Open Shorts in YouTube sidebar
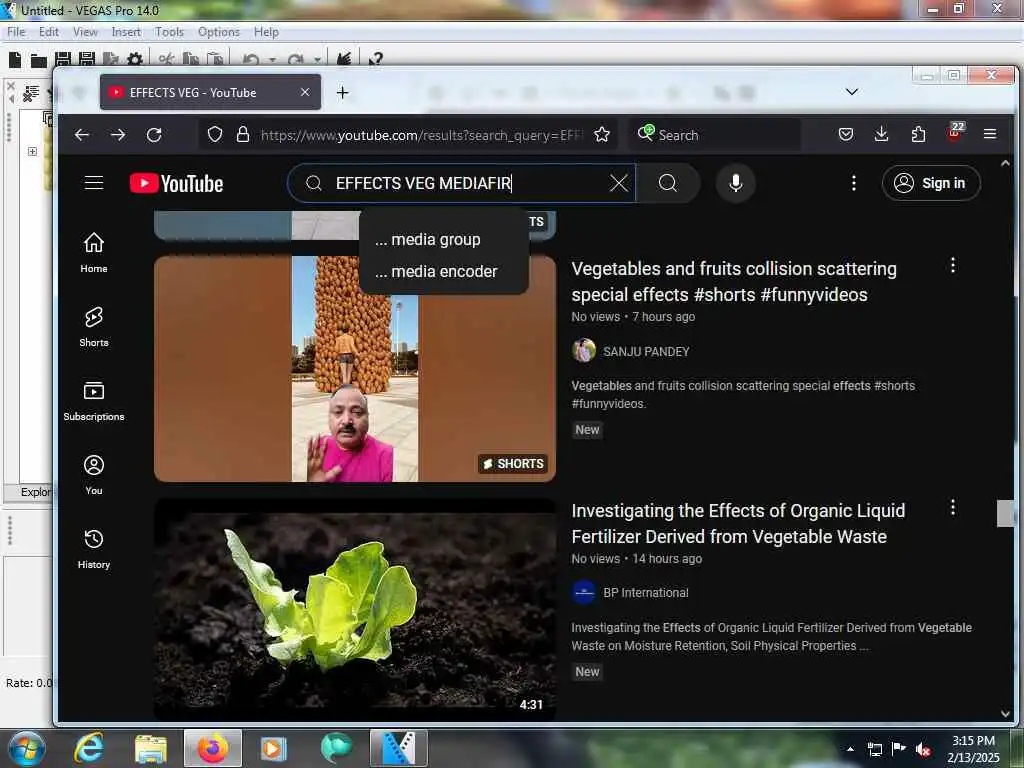 pos(94,327)
